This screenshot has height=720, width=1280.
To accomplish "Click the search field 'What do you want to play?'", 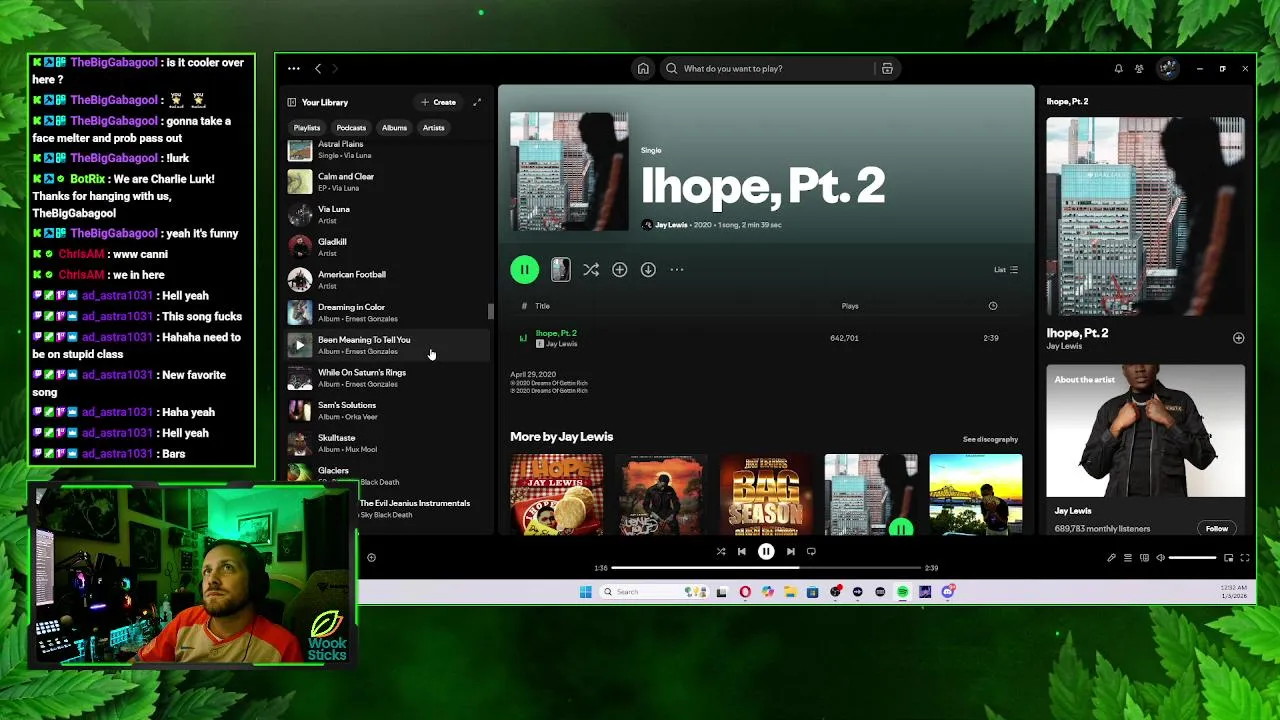I will [x=767, y=69].
